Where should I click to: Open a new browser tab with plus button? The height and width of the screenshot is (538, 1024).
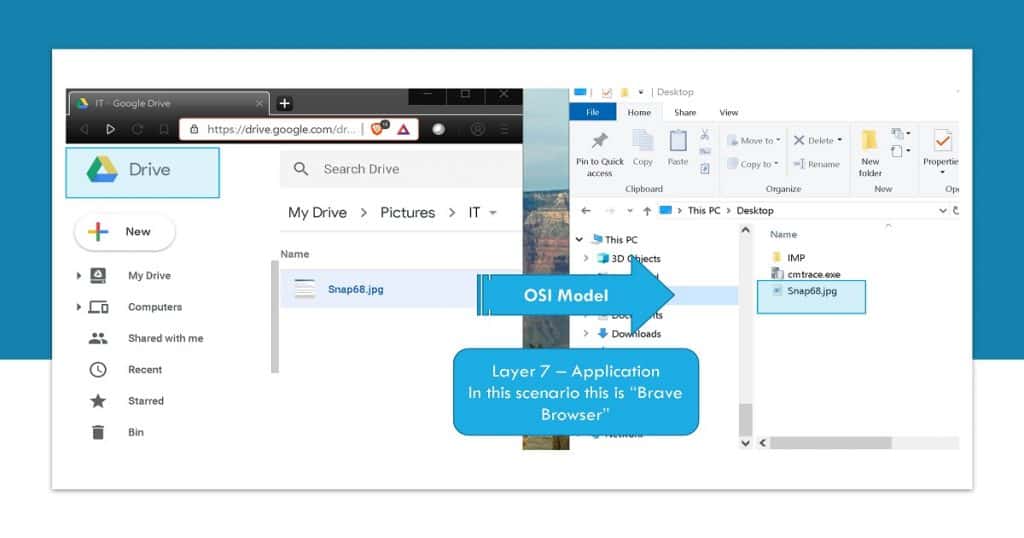coord(284,103)
